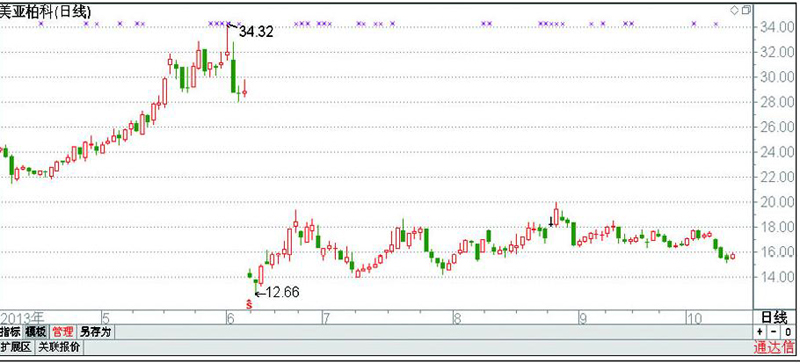Screen dimensions: 800x364
Task: Open the 扩展区 extension area tab
Action: pos(16,348)
